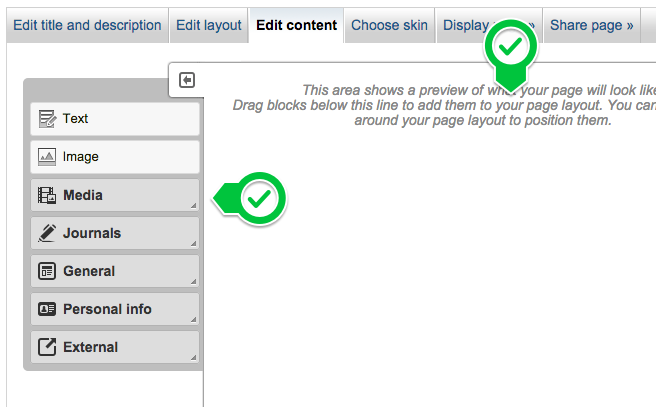Click the Text block edit icon

(47, 119)
